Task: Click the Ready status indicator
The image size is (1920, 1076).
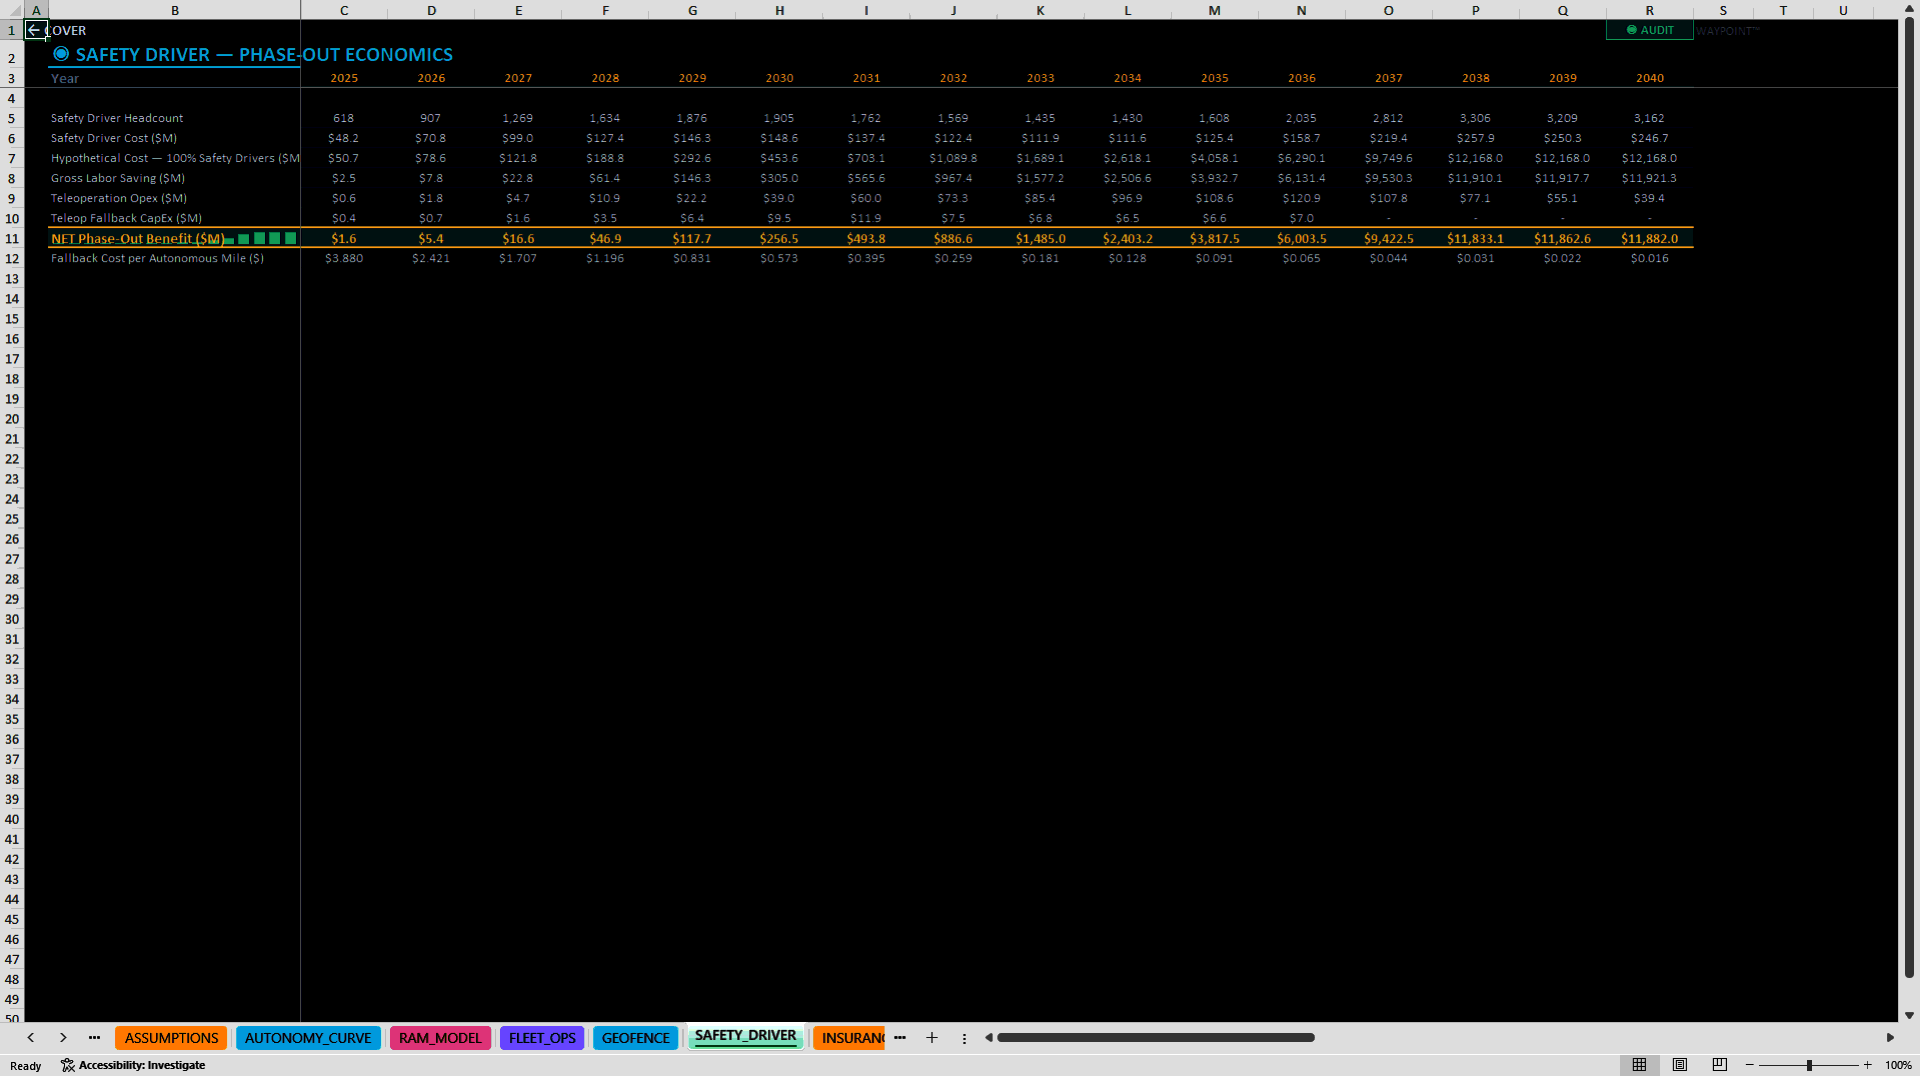Action: [26, 1066]
